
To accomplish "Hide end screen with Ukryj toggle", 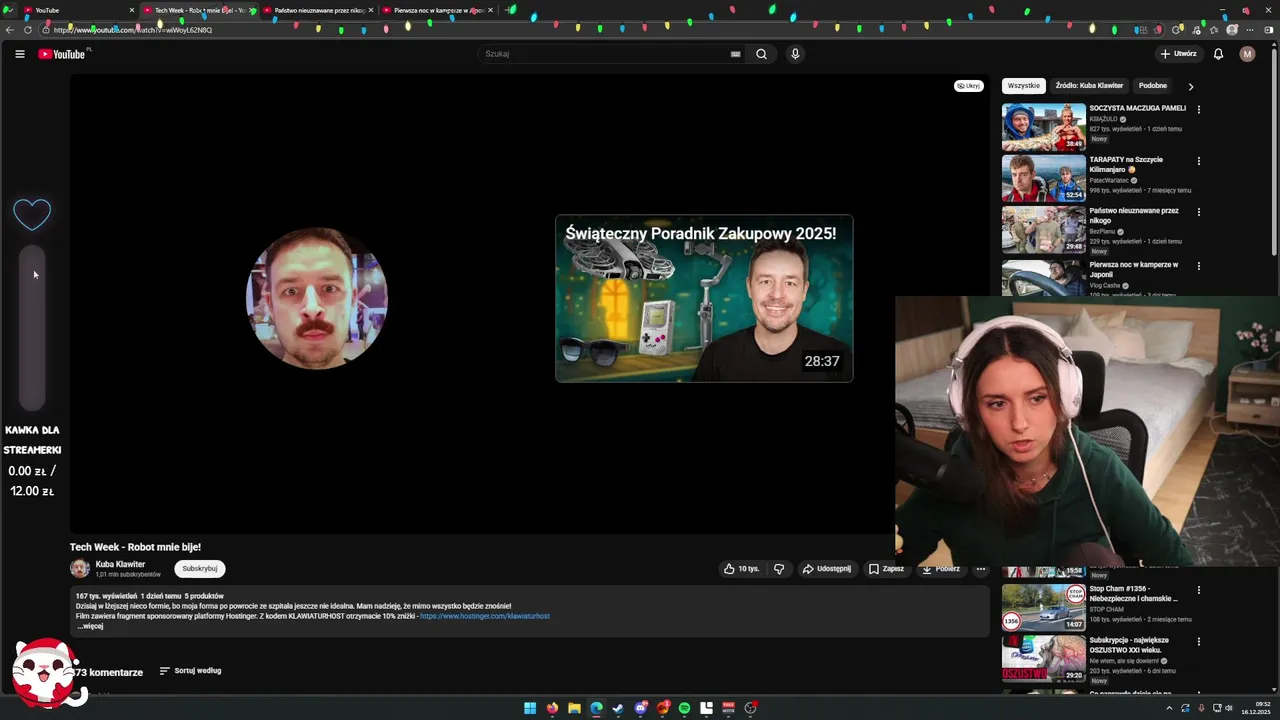I will coord(968,86).
